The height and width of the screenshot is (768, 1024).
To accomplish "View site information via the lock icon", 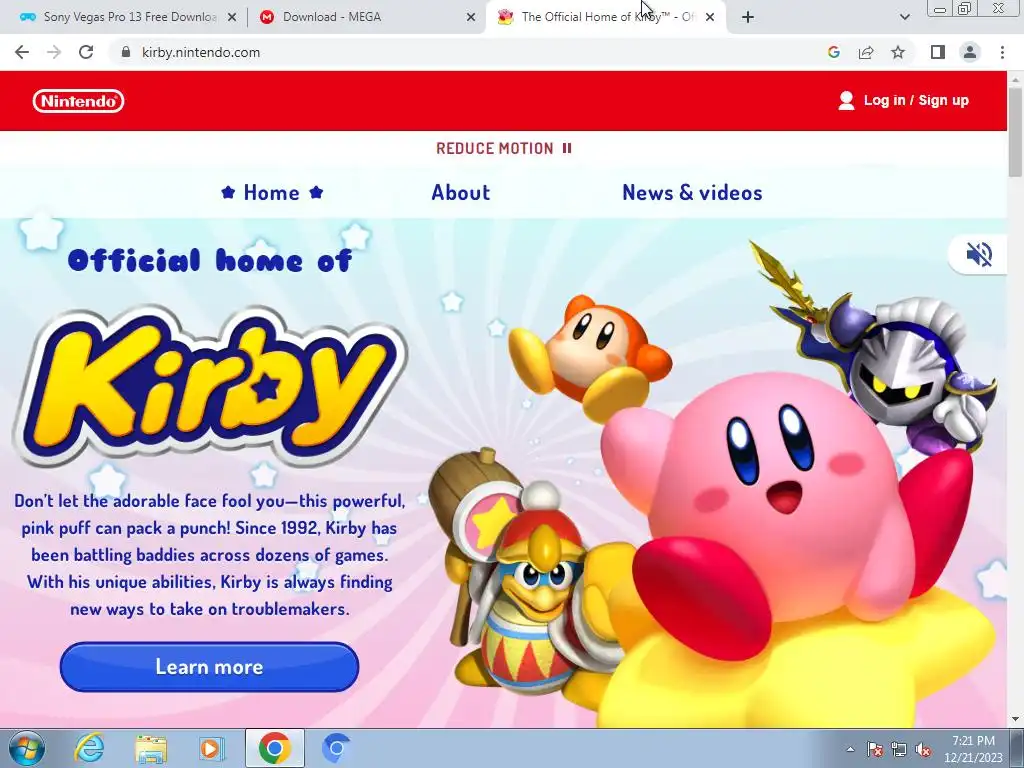I will (126, 52).
